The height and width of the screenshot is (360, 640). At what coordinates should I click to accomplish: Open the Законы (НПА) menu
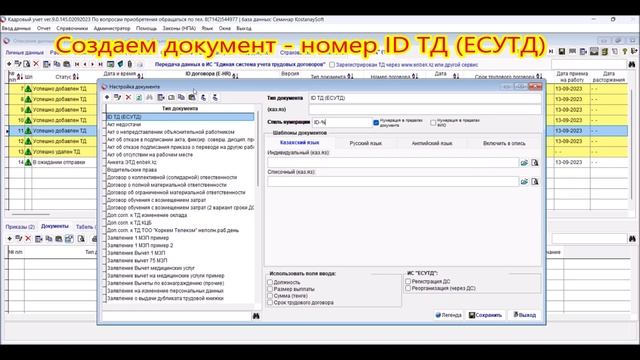click(179, 29)
